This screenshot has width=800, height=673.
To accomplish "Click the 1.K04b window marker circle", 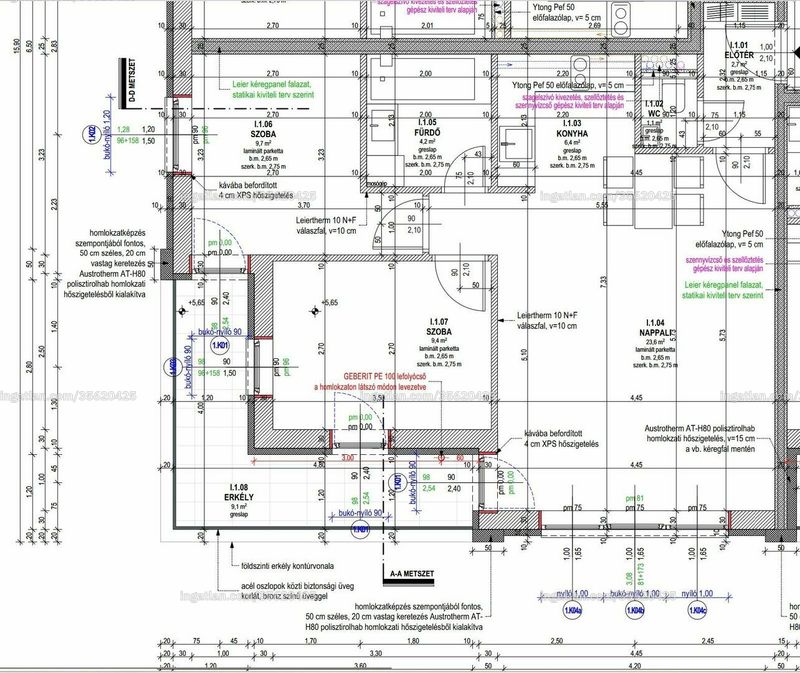I will pyautogui.click(x=635, y=610).
